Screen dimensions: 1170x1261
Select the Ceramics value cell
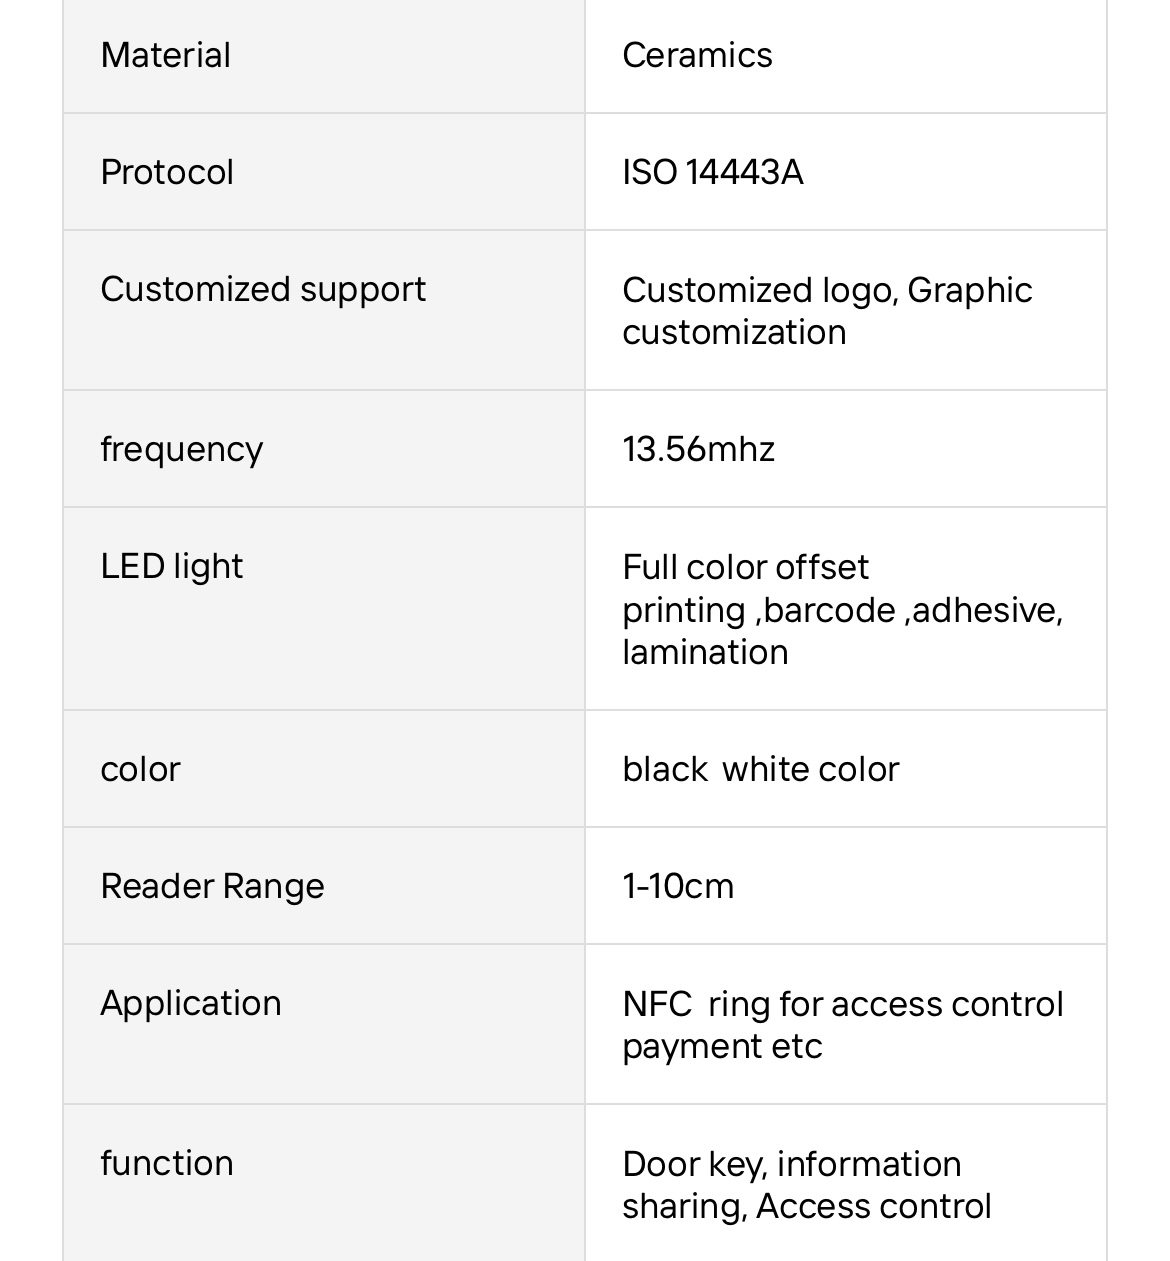(x=846, y=55)
